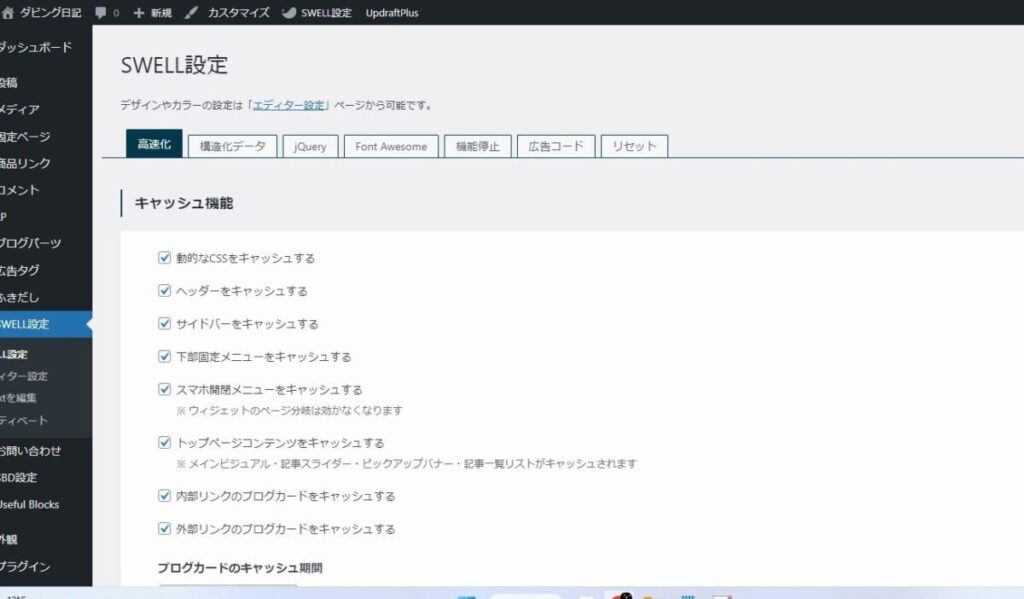This screenshot has width=1024, height=599.
Task: Open お問い合わせ in the sidebar
Action: click(30, 451)
